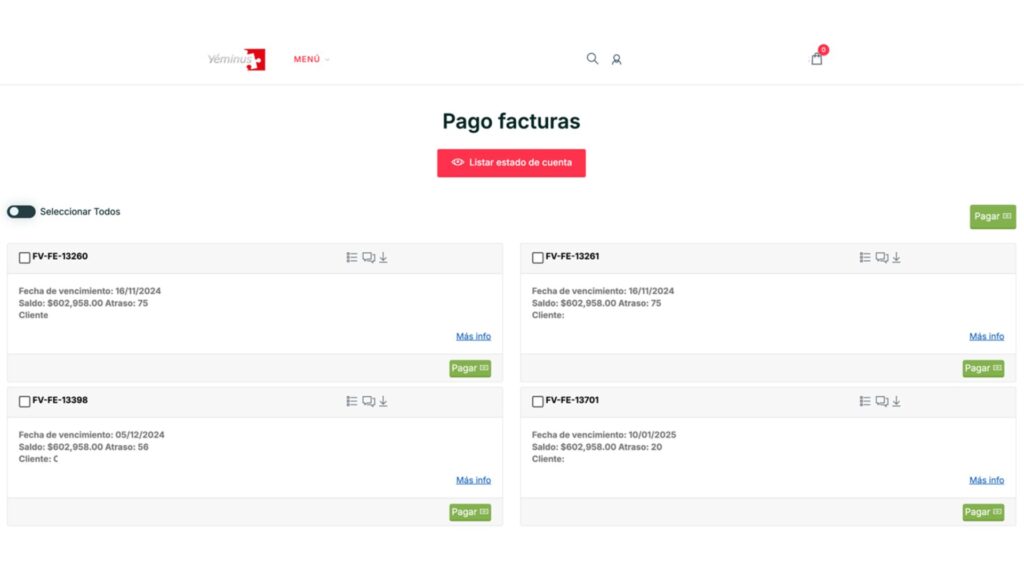
Task: Click the Yeminus logo
Action: point(237,60)
